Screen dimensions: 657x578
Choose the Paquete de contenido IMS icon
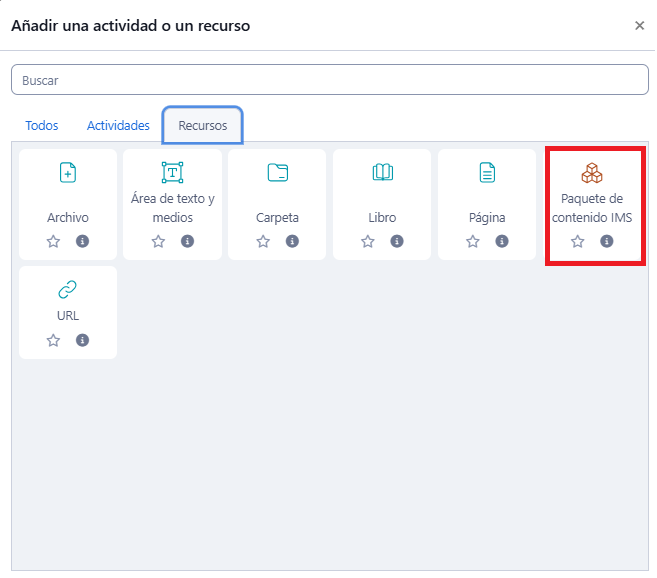(592, 173)
